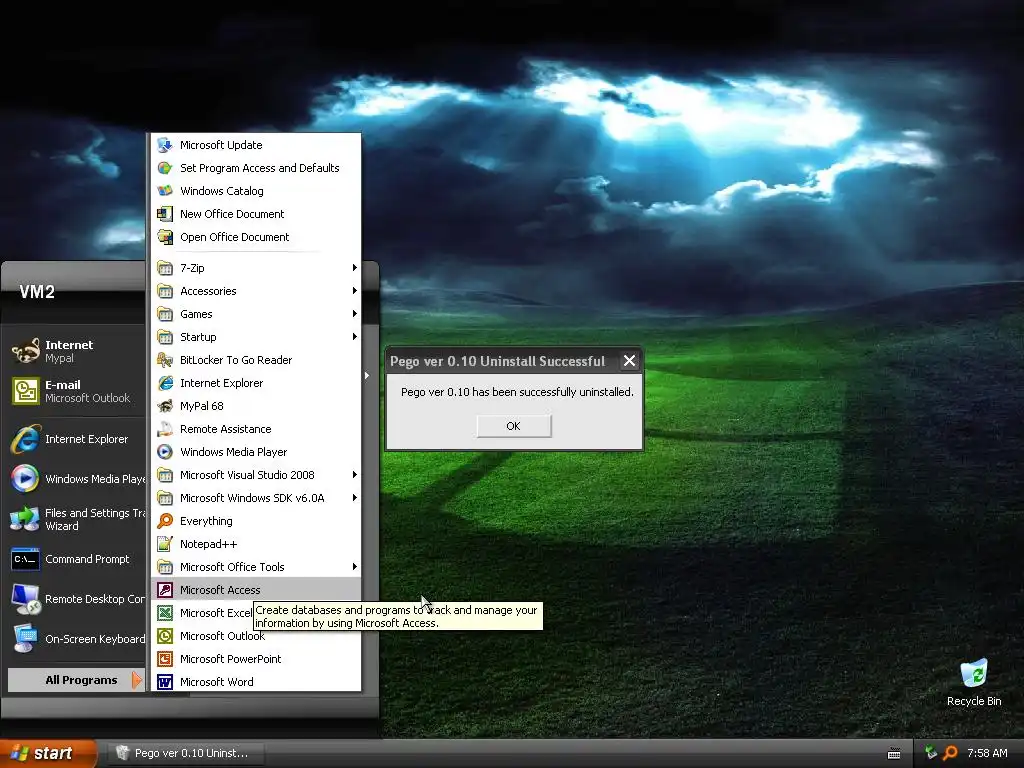Expand the Accessories submenu arrow
This screenshot has width=1024, height=768.
coord(354,291)
